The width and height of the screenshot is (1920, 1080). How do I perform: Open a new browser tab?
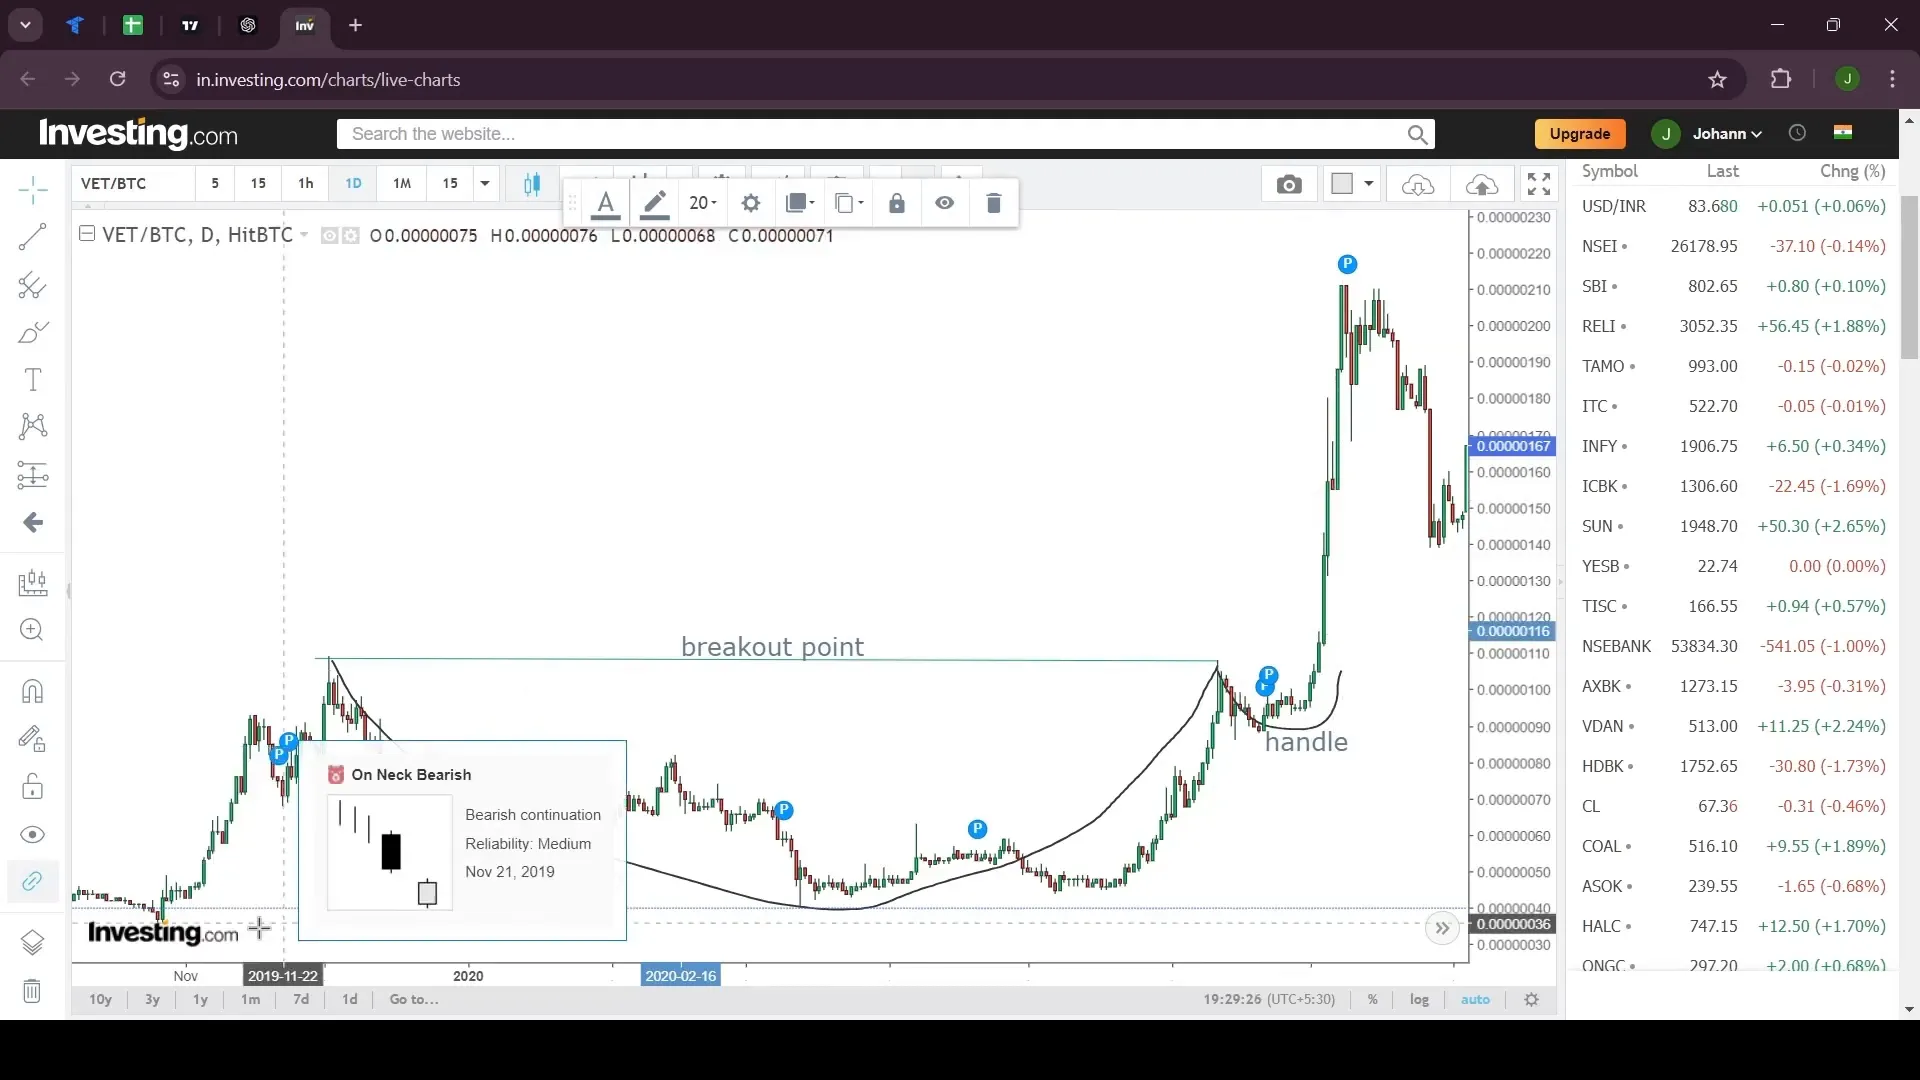(355, 26)
